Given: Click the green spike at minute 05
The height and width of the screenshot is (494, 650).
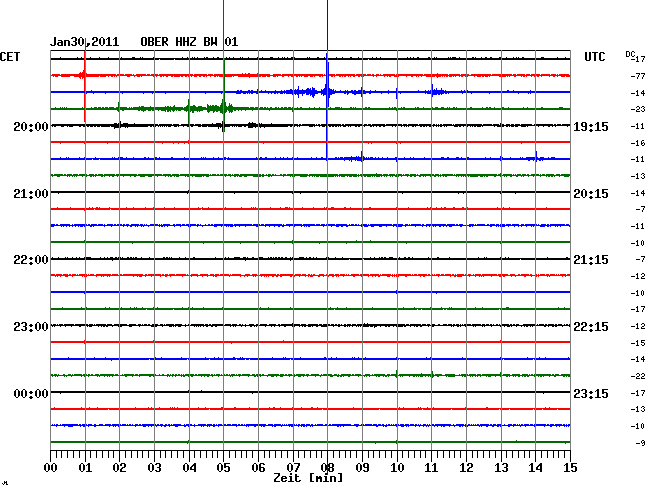Looking at the screenshot, I should point(223,66).
